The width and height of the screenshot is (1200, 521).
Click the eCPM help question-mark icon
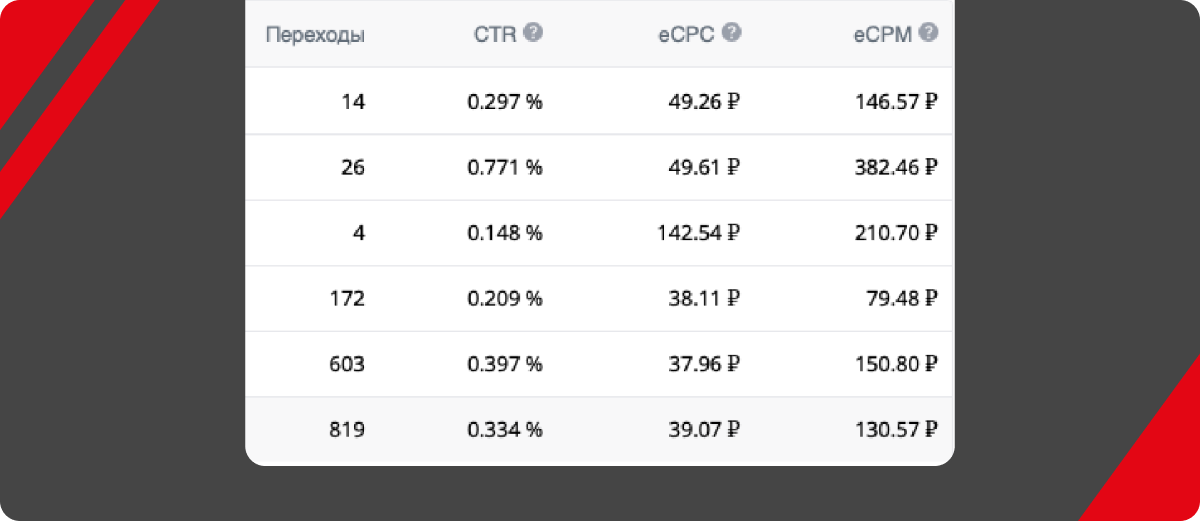click(929, 33)
